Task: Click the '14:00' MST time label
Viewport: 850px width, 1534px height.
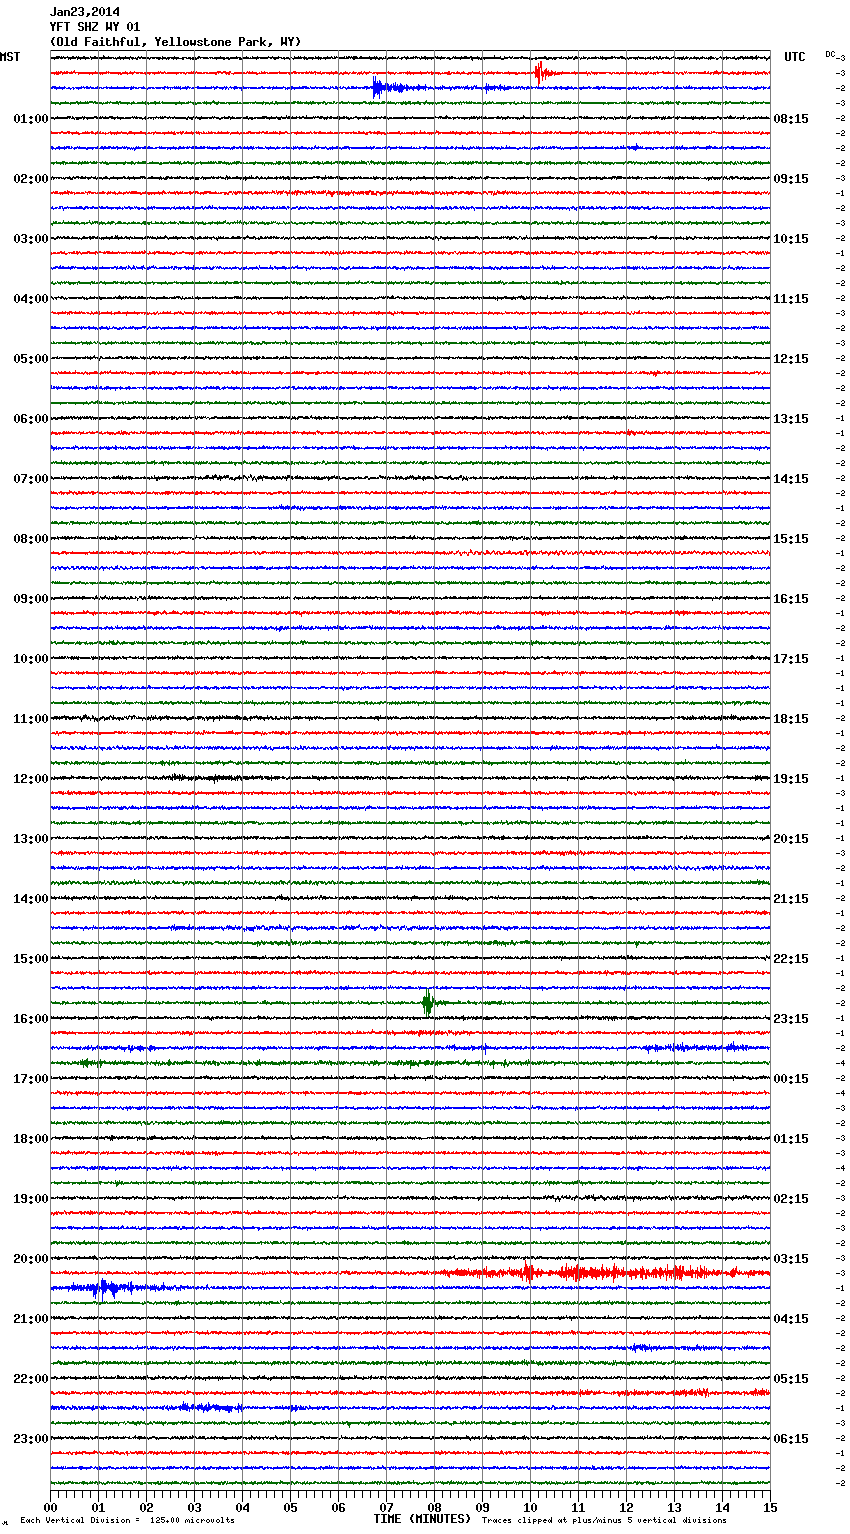Action: pyautogui.click(x=31, y=899)
